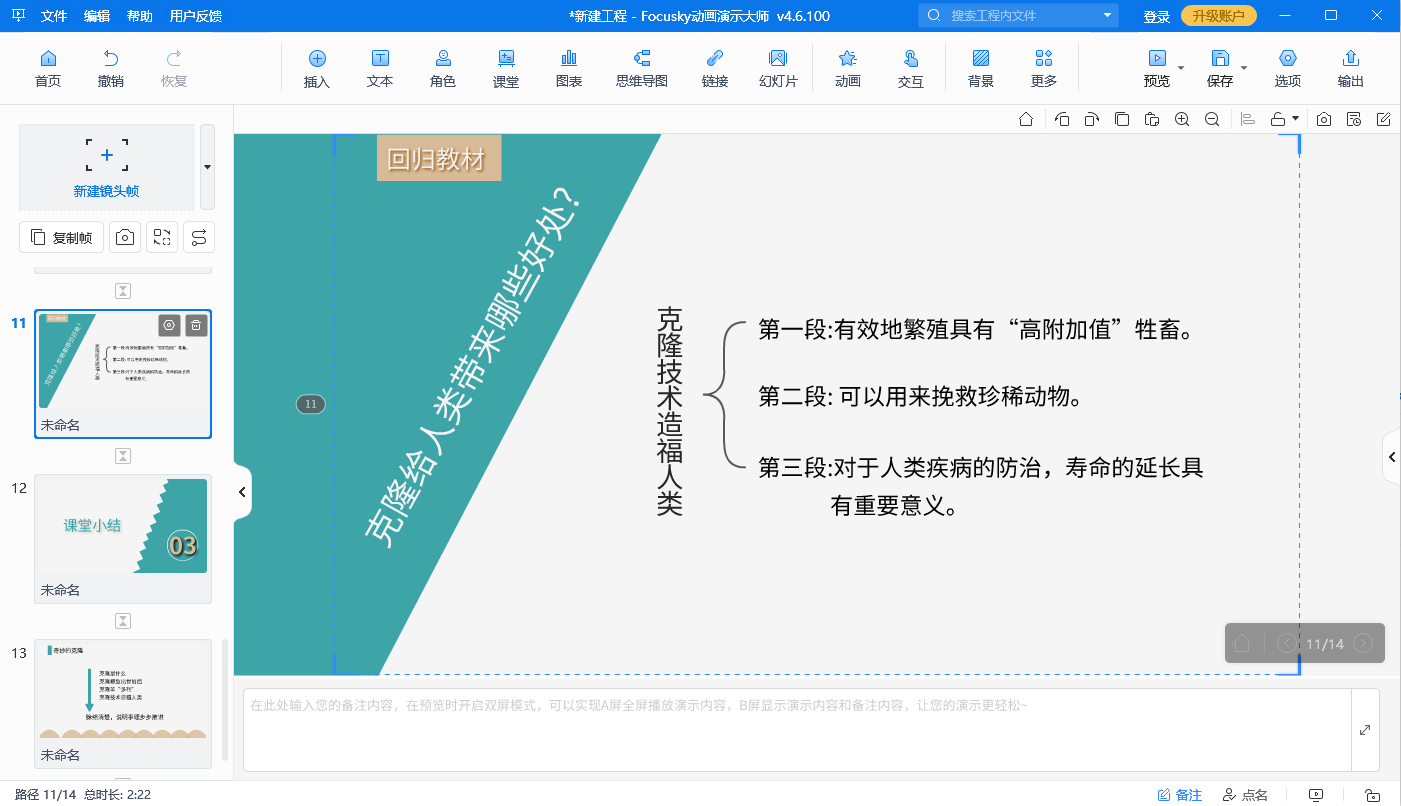The width and height of the screenshot is (1401, 806).
Task: Click the custom path icon button
Action: click(x=199, y=237)
